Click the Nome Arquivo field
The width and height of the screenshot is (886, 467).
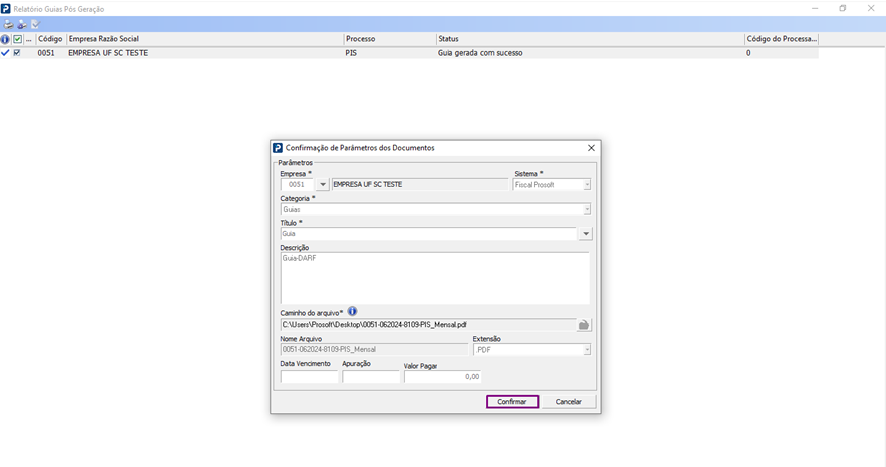(375, 349)
